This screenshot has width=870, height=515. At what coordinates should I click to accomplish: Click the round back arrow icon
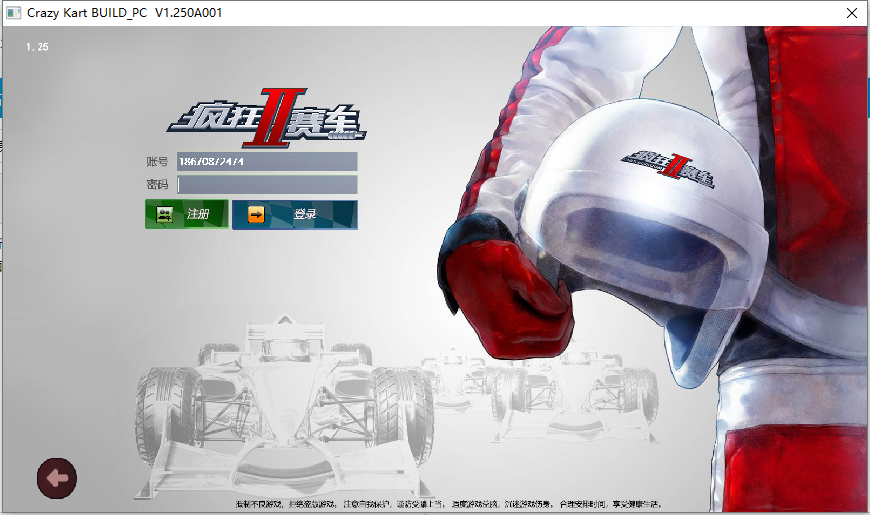click(x=57, y=478)
